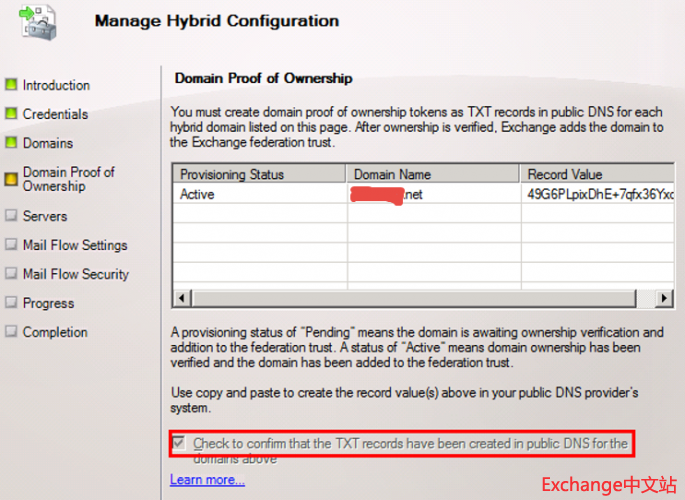This screenshot has width=685, height=500.
Task: Sort by the Provisioning Status column header
Action: (x=258, y=174)
